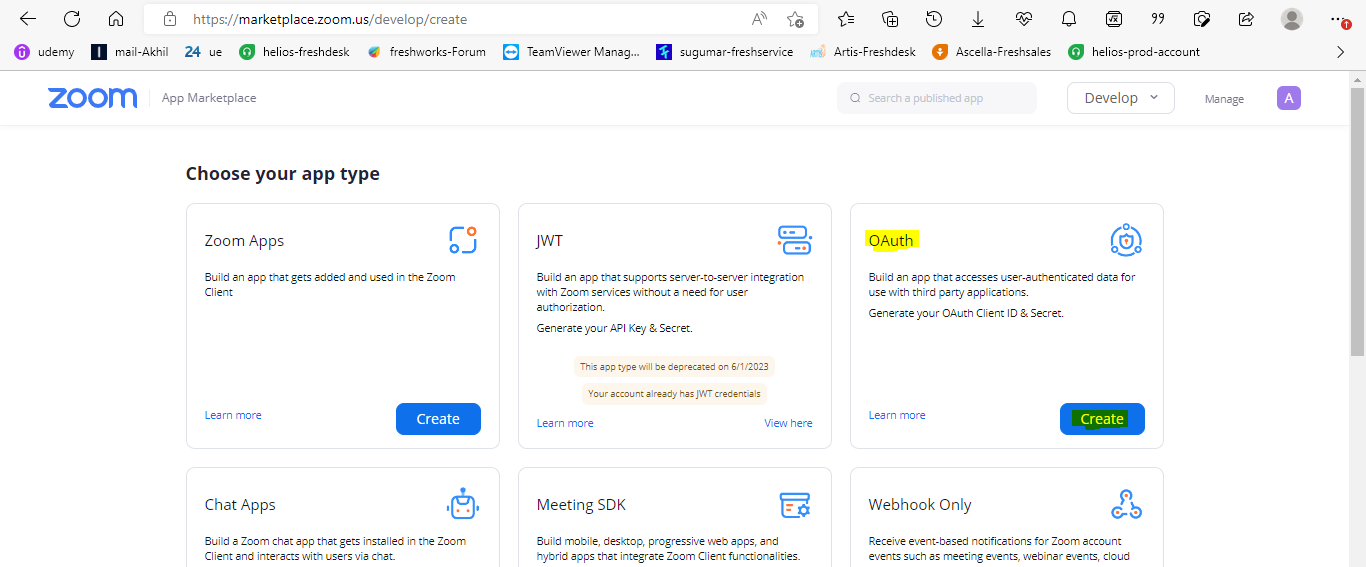The height and width of the screenshot is (567, 1366).
Task: Add this page to favorites star-plus icon
Action: point(795,19)
